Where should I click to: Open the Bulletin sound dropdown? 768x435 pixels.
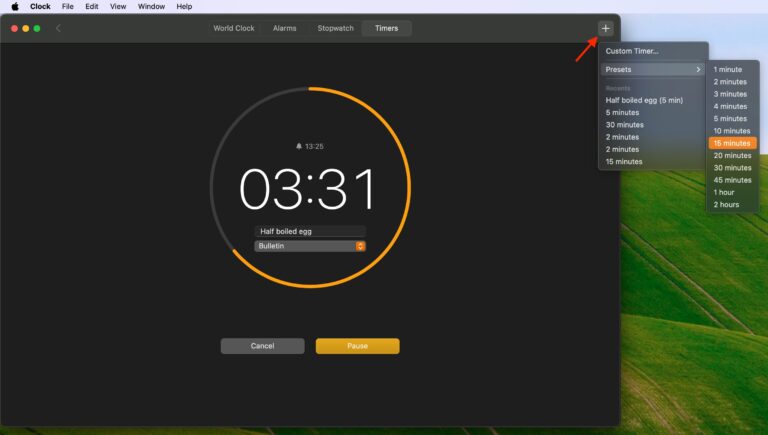[x=310, y=246]
